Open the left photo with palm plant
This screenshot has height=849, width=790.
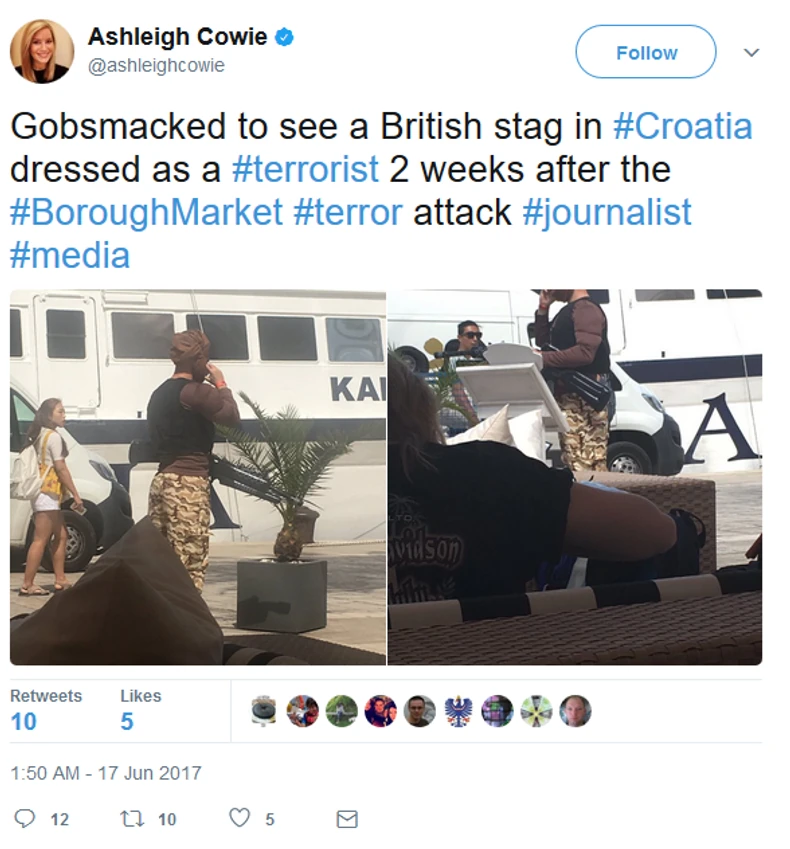coord(198,477)
